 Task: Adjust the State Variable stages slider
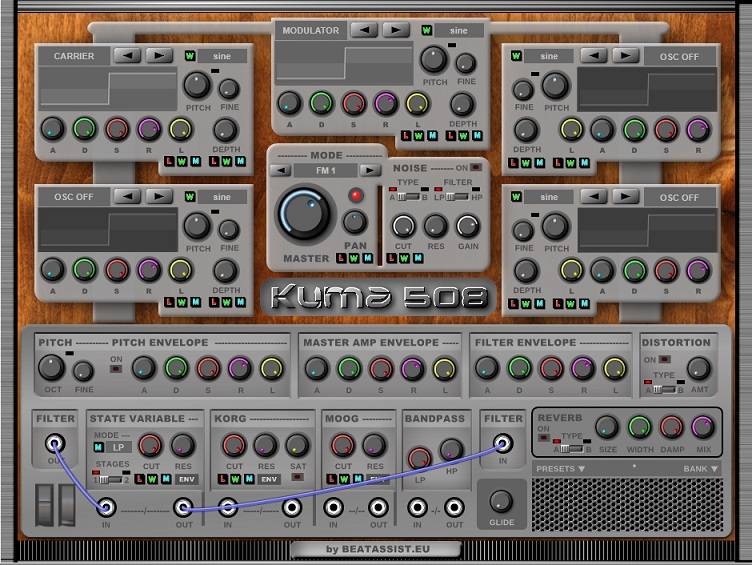coord(106,480)
